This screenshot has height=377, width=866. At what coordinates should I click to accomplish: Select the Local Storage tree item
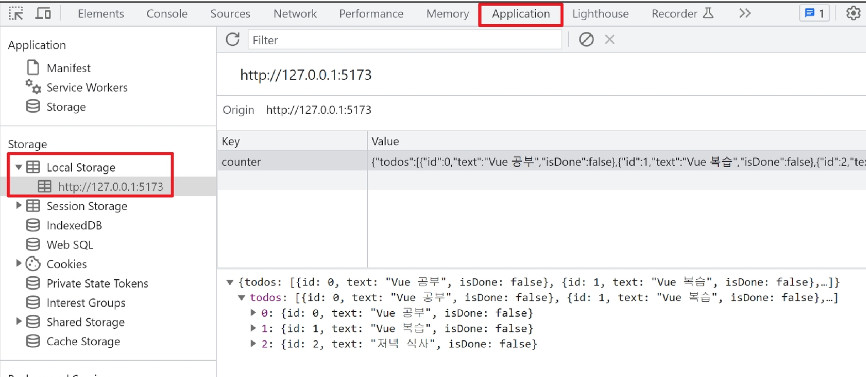pos(81,167)
